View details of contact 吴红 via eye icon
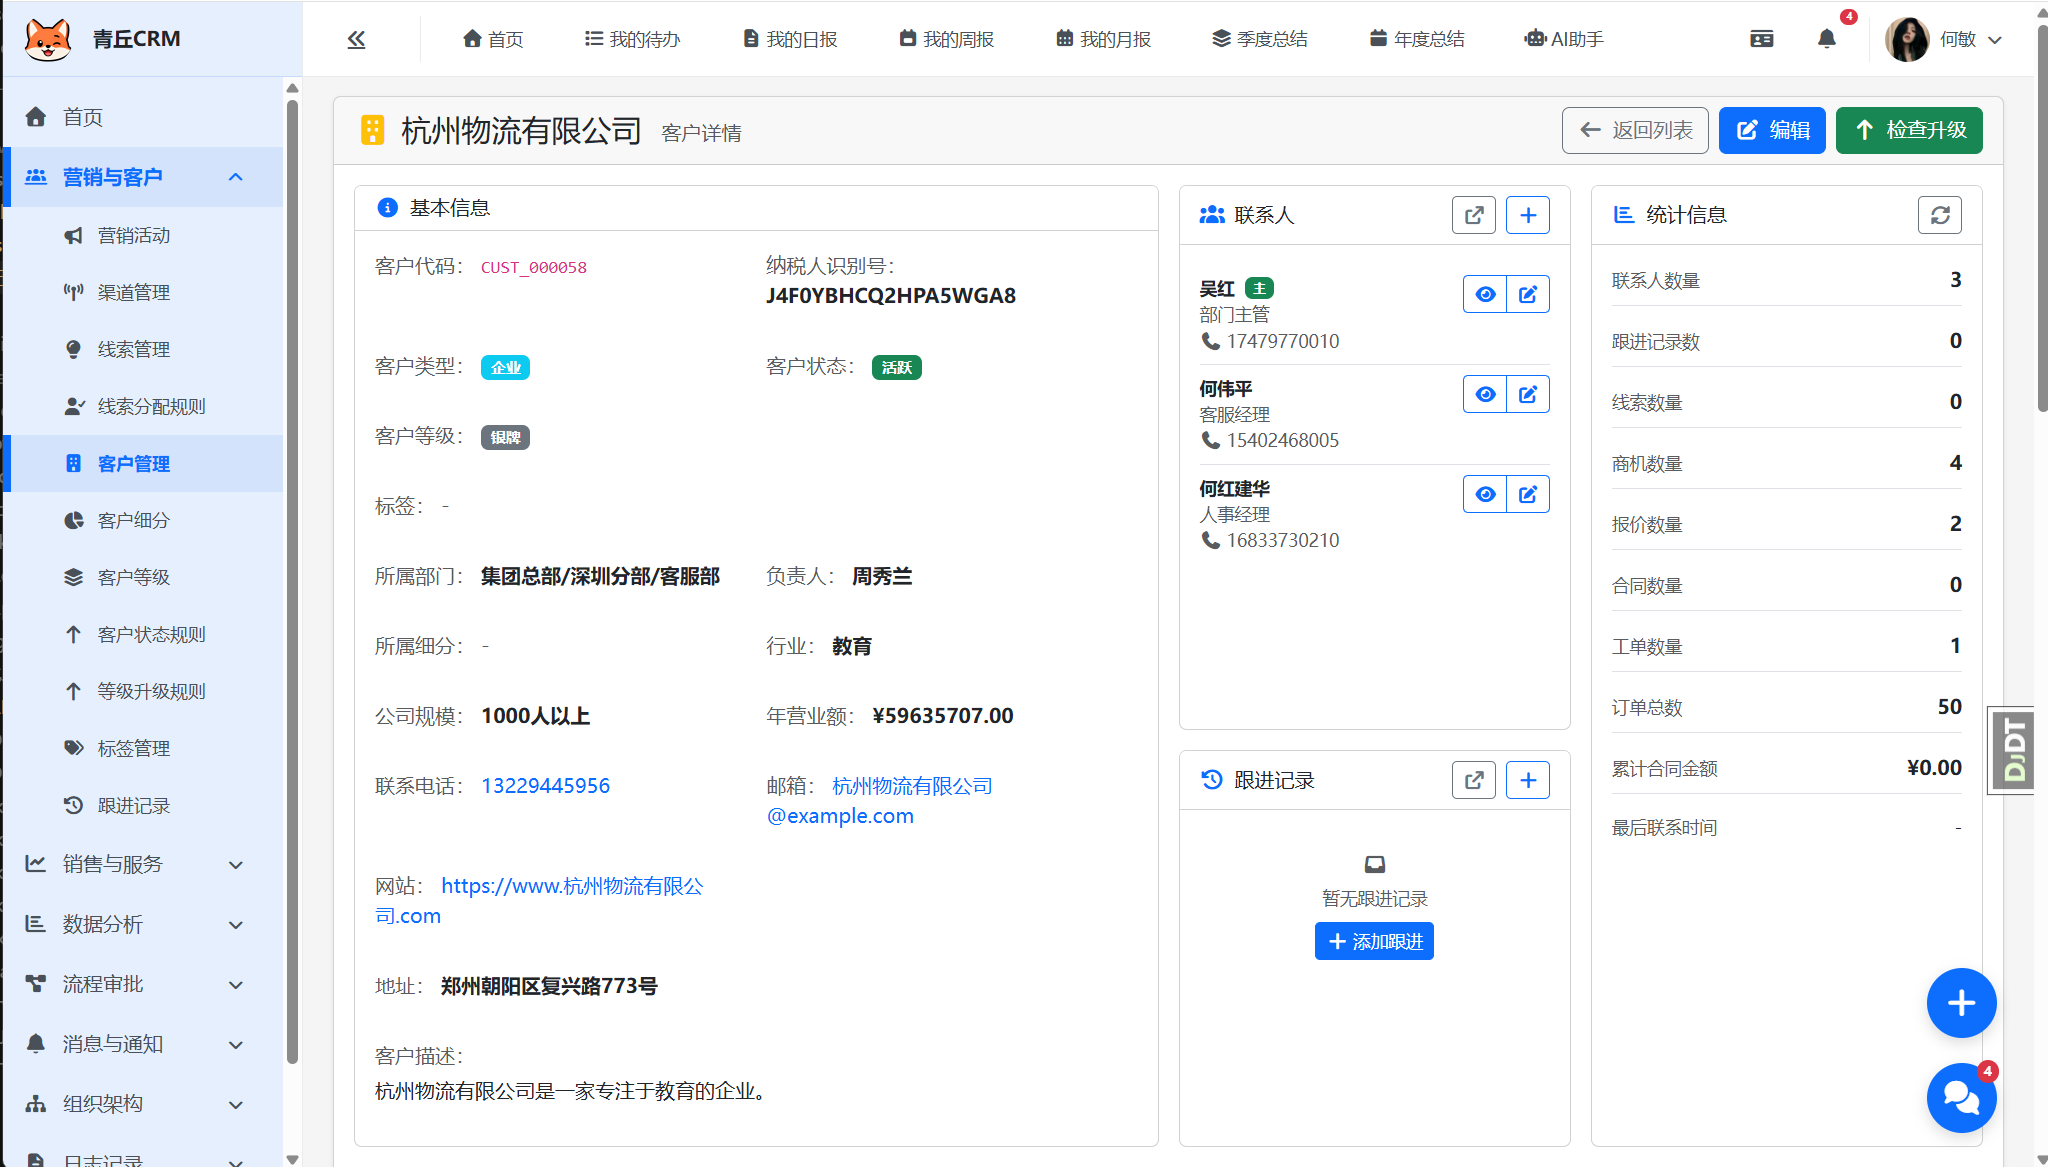2048x1167 pixels. 1484,293
